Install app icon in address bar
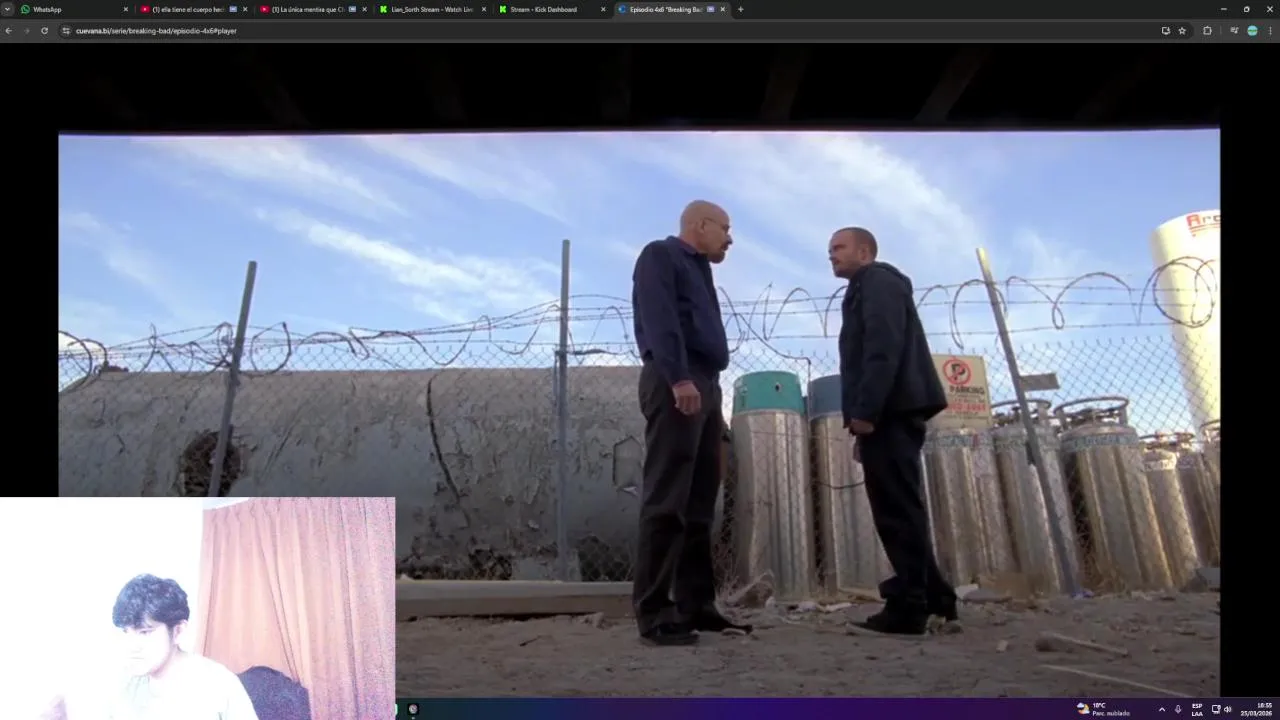1280x720 pixels. tap(1165, 31)
